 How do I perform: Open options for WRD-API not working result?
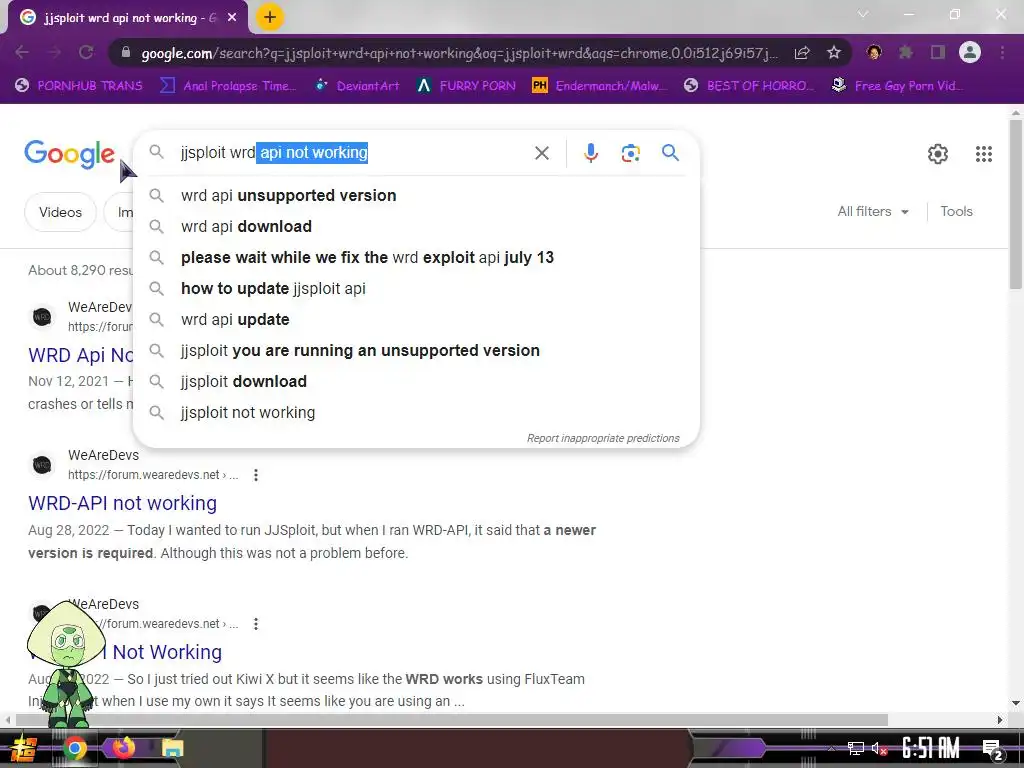256,475
